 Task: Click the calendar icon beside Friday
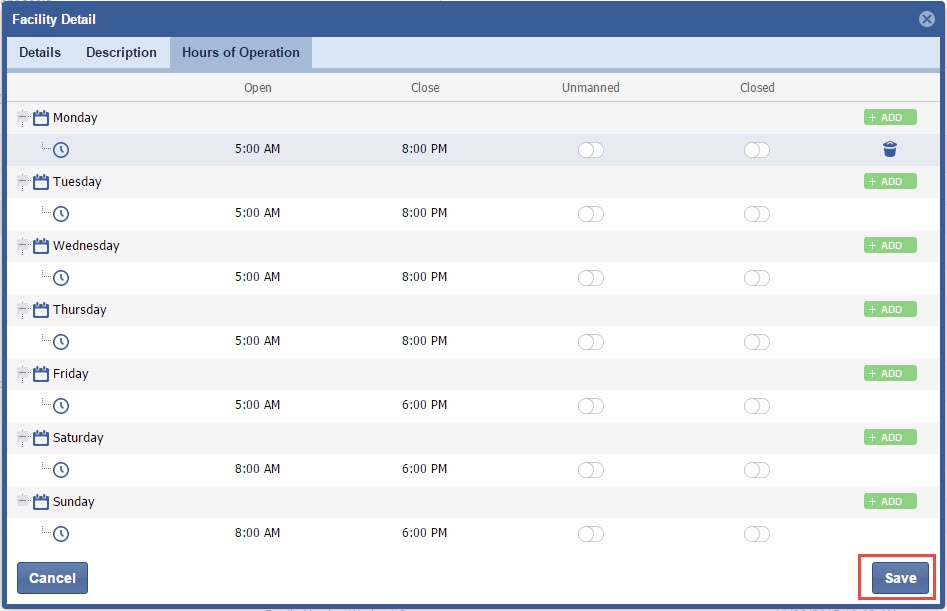point(41,374)
